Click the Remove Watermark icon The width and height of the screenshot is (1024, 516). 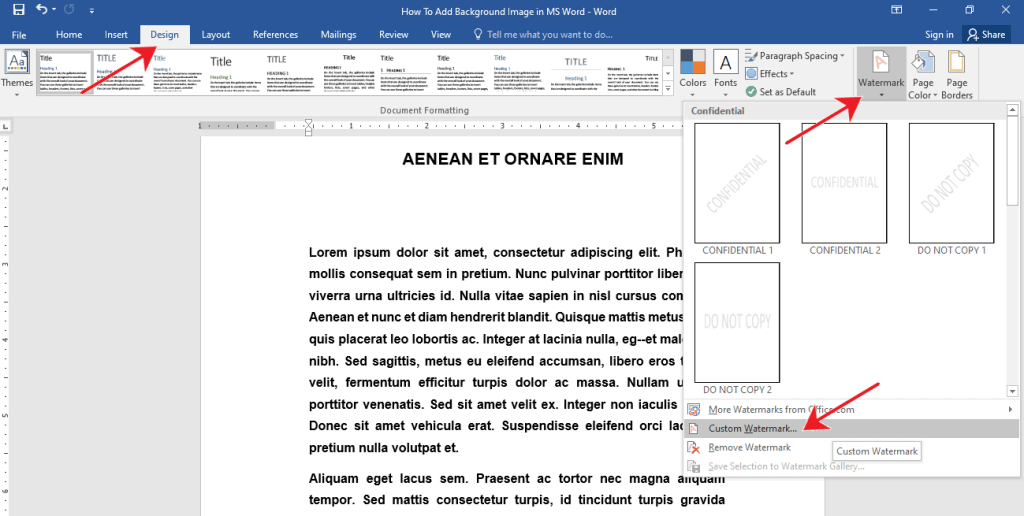coord(695,448)
